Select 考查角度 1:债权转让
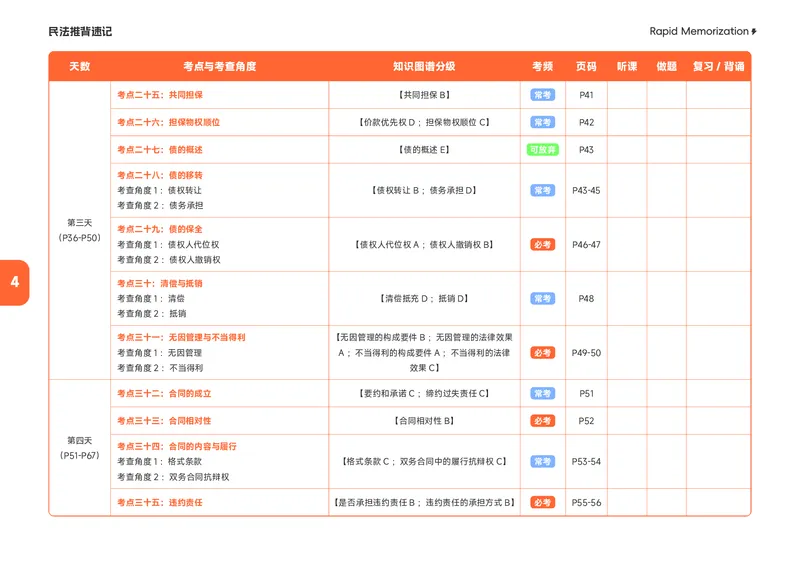Viewport: 800px width, 566px height. point(160,190)
